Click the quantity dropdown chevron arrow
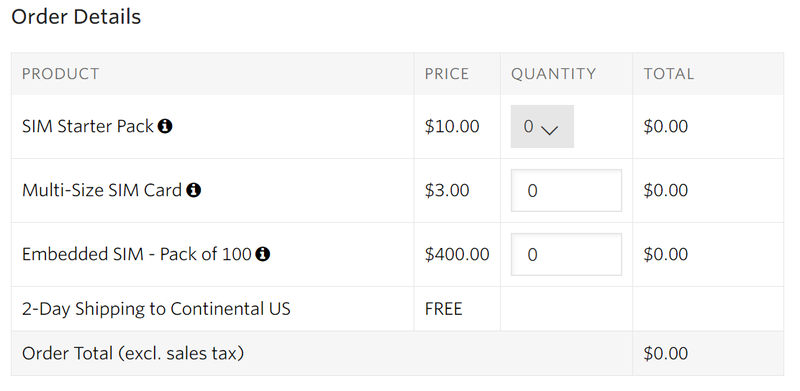The height and width of the screenshot is (391, 800). pos(549,131)
